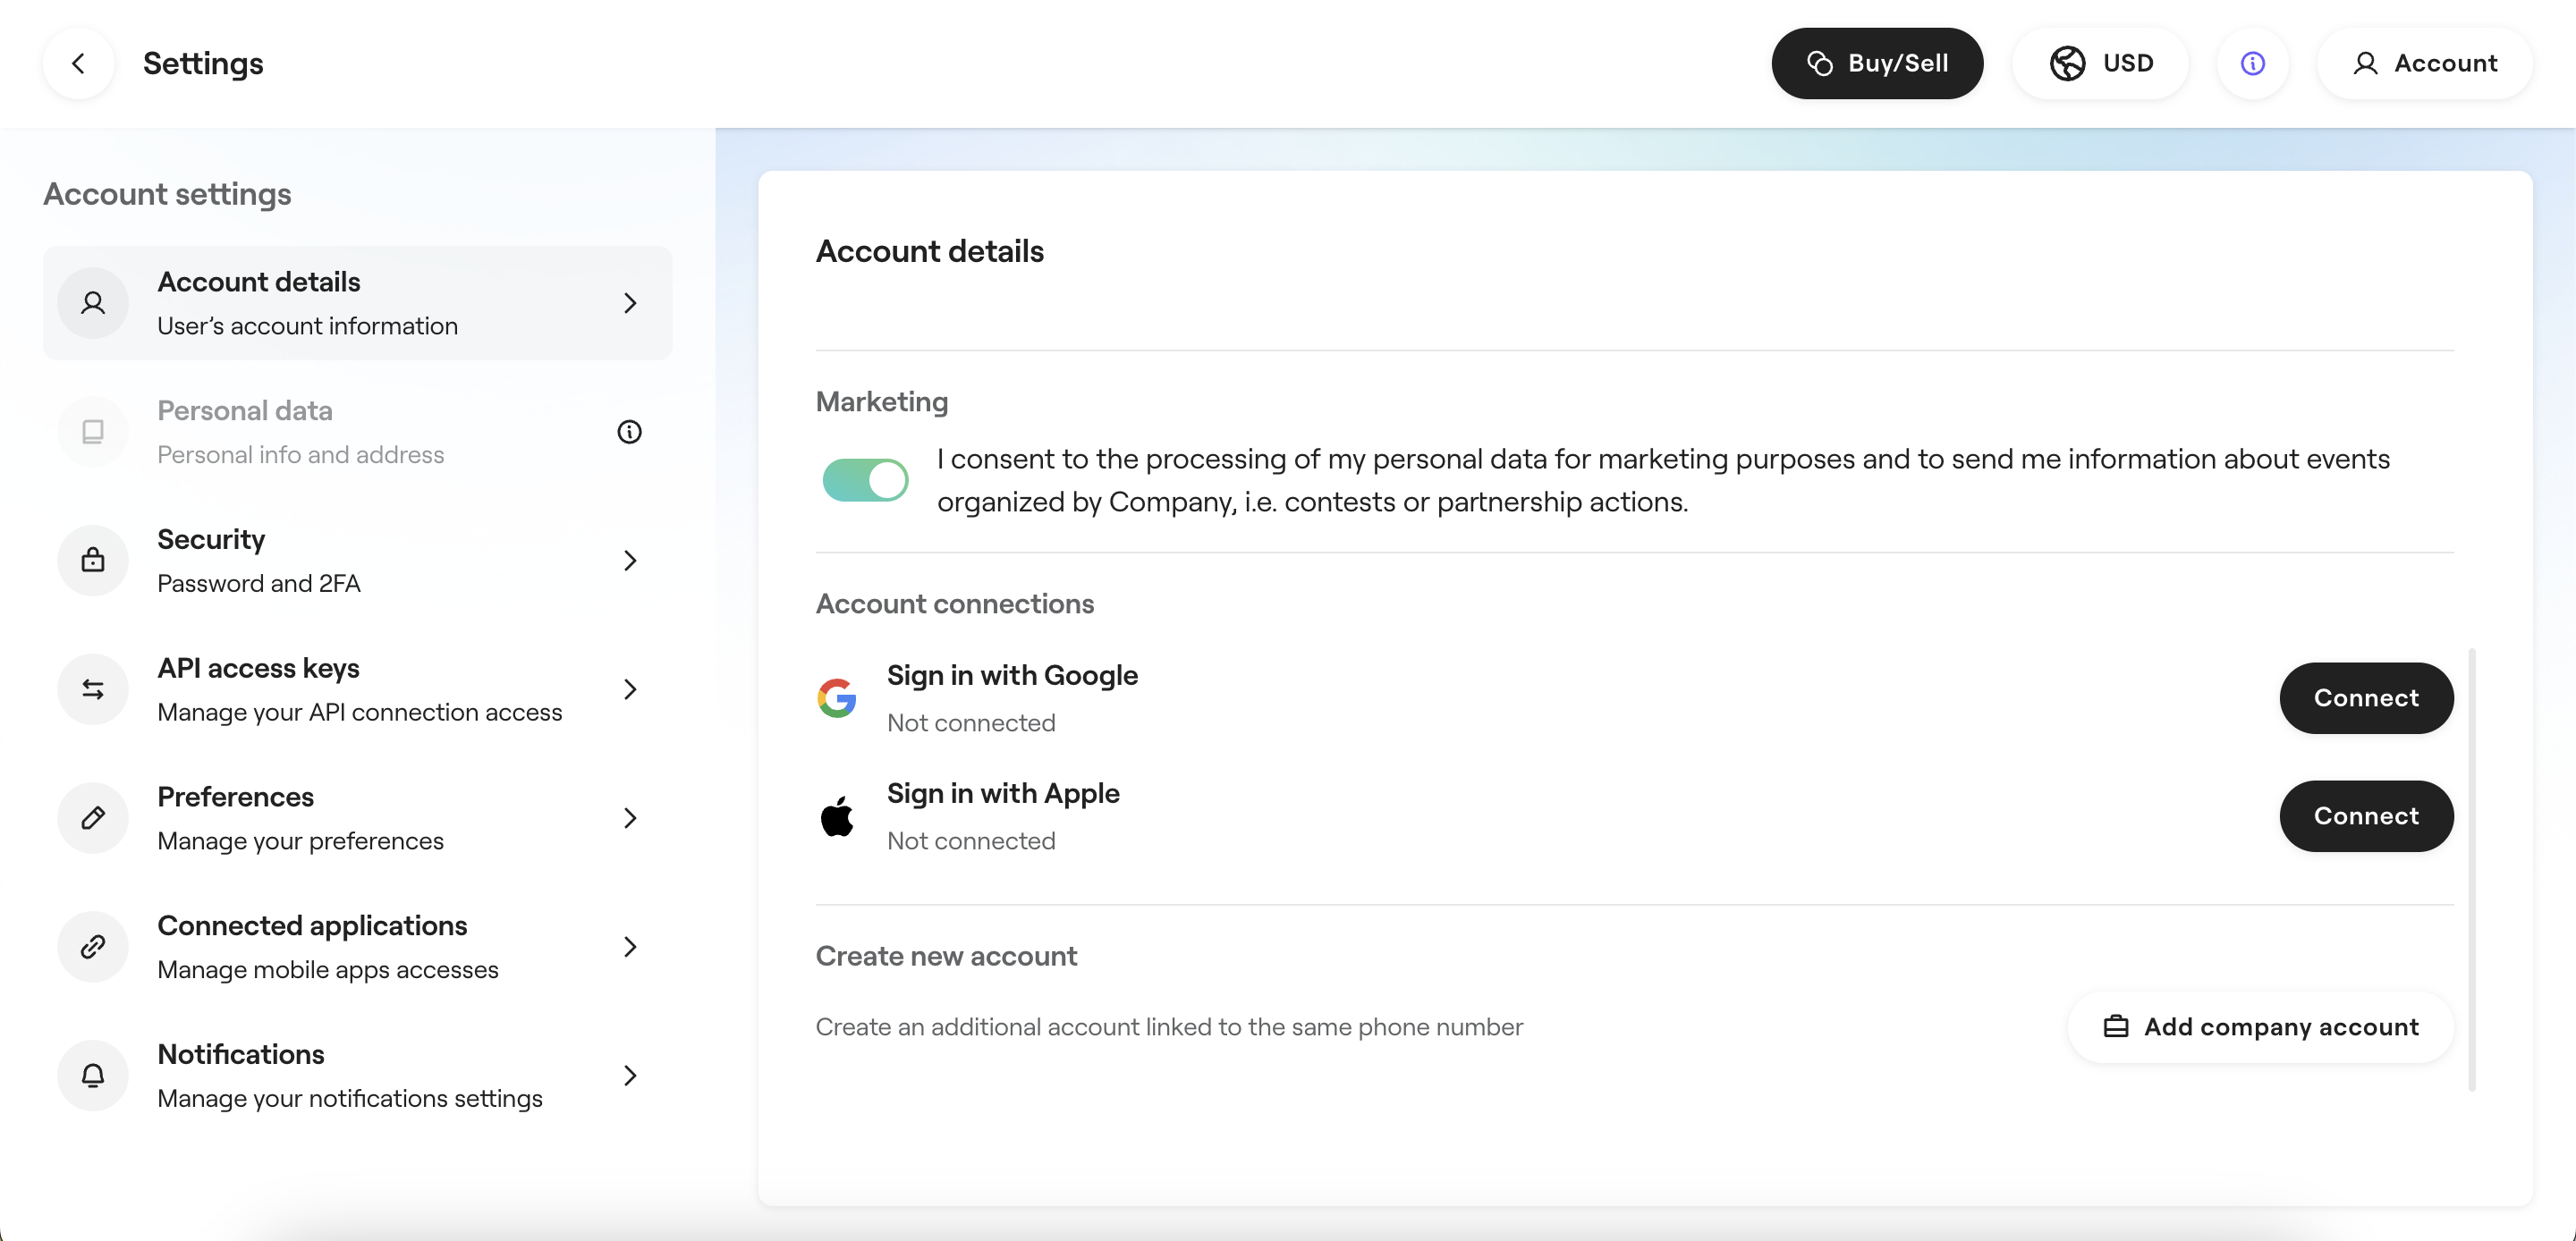Viewport: 2576px width, 1241px height.
Task: Expand the Notifications chevron arrow
Action: click(630, 1075)
